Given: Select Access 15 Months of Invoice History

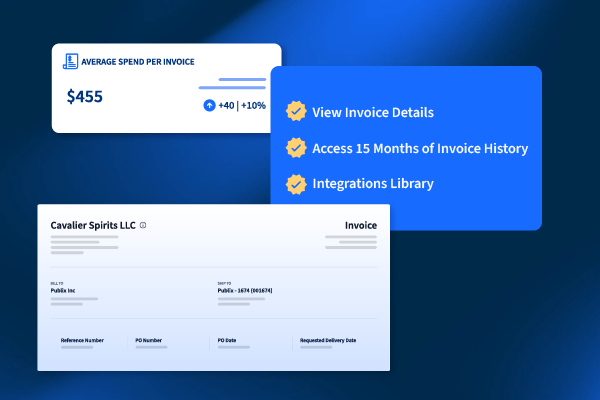Looking at the screenshot, I should point(420,148).
